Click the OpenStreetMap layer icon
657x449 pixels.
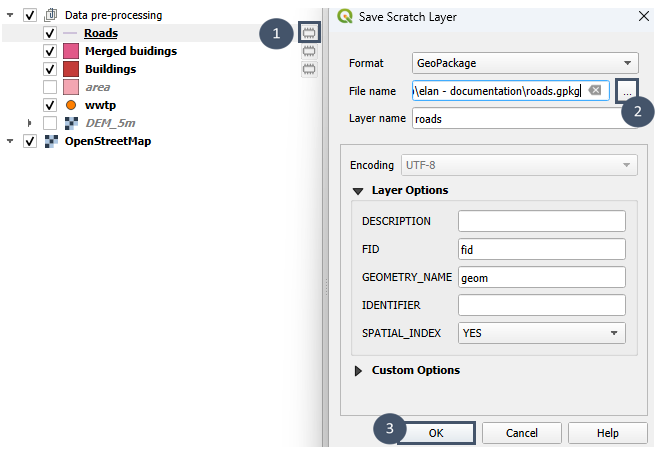pos(50,141)
